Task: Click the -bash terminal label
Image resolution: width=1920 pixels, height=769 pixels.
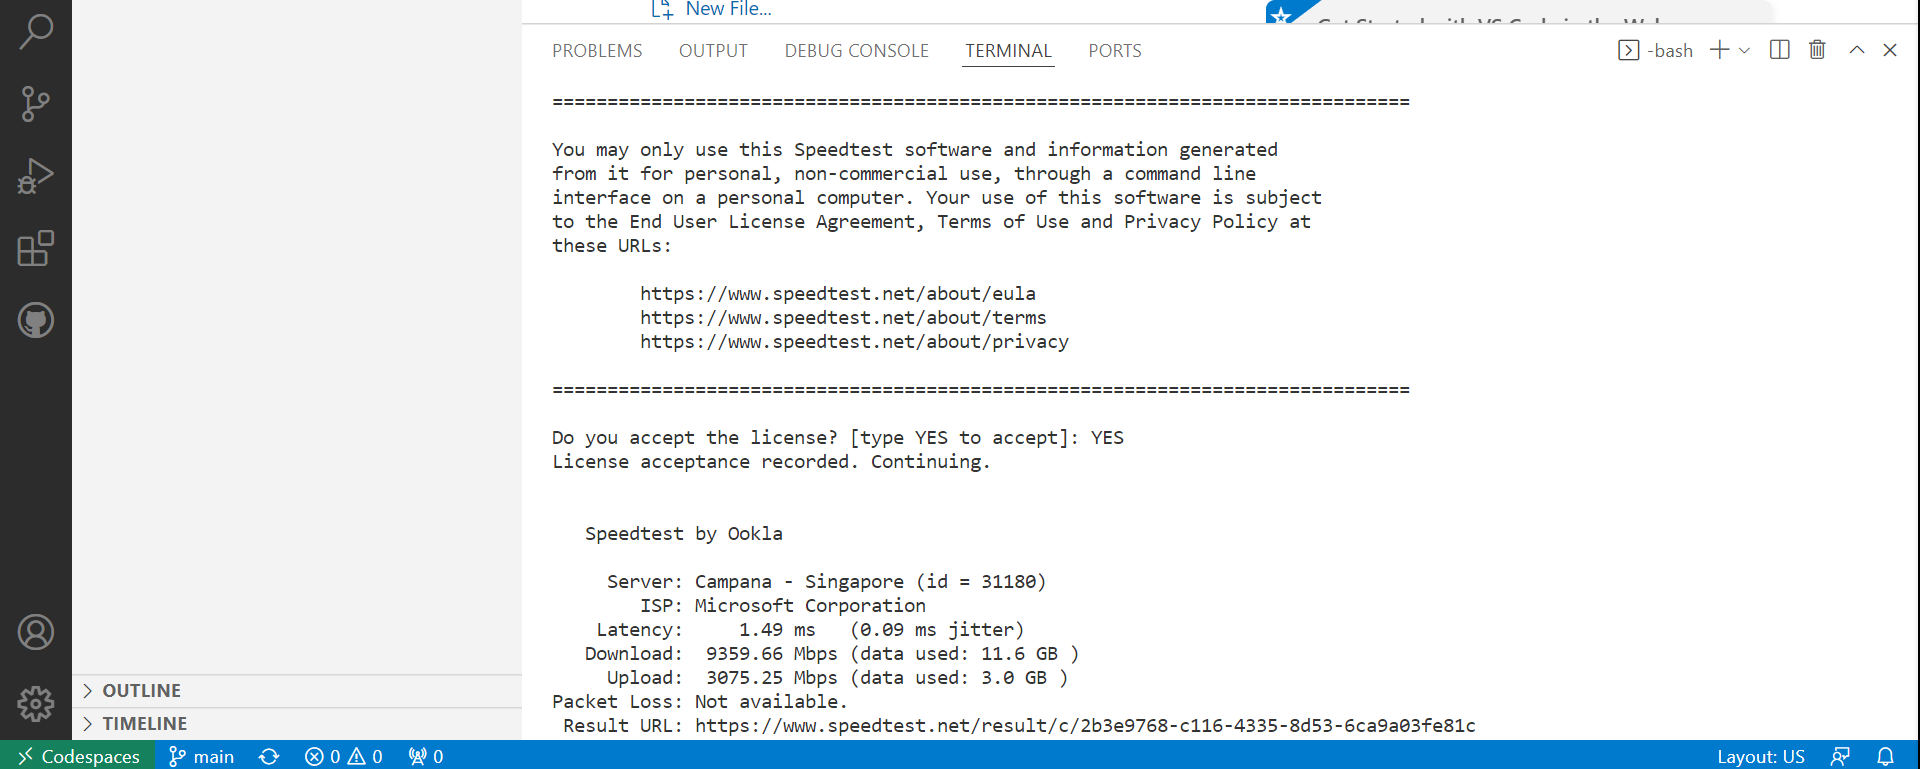Action: click(1669, 51)
